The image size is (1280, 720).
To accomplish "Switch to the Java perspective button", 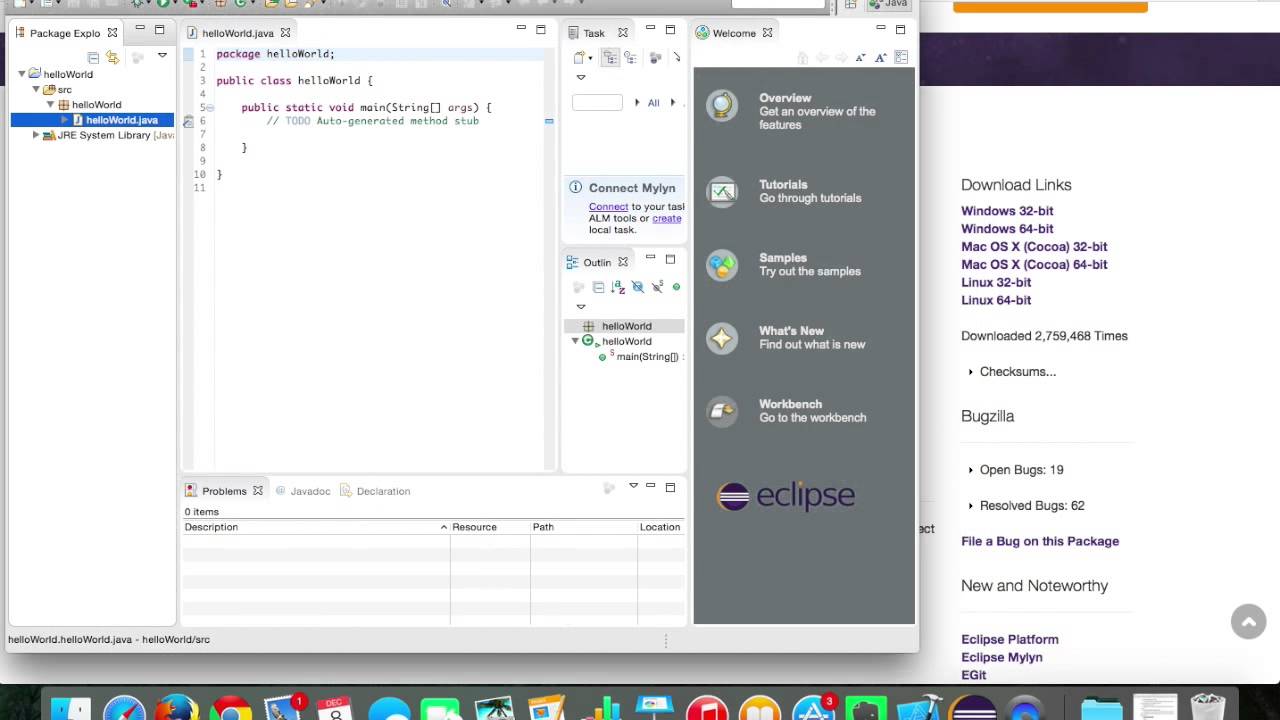I will [x=888, y=4].
